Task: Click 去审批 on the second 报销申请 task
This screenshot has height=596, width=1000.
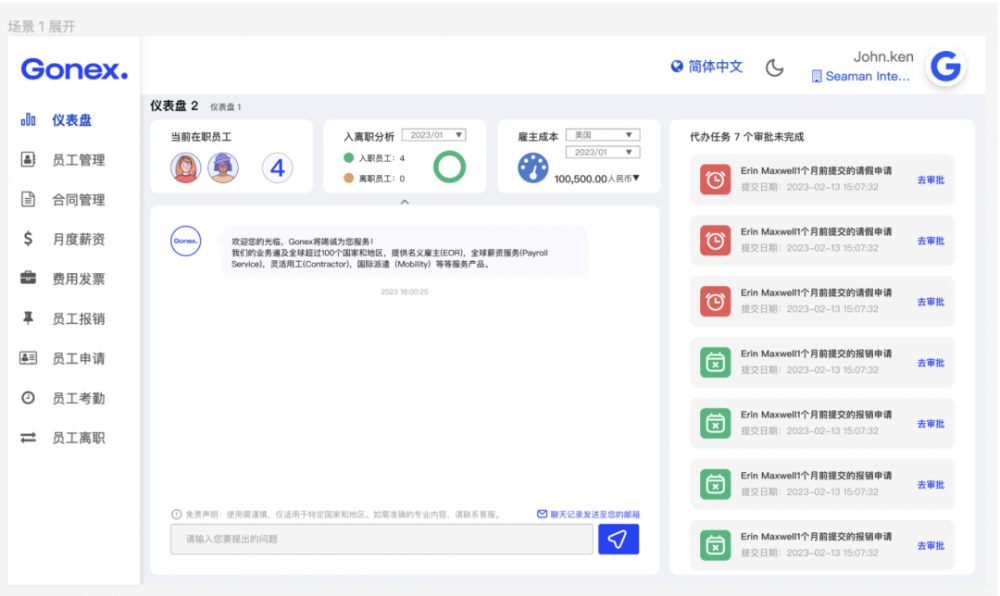Action: click(x=930, y=424)
